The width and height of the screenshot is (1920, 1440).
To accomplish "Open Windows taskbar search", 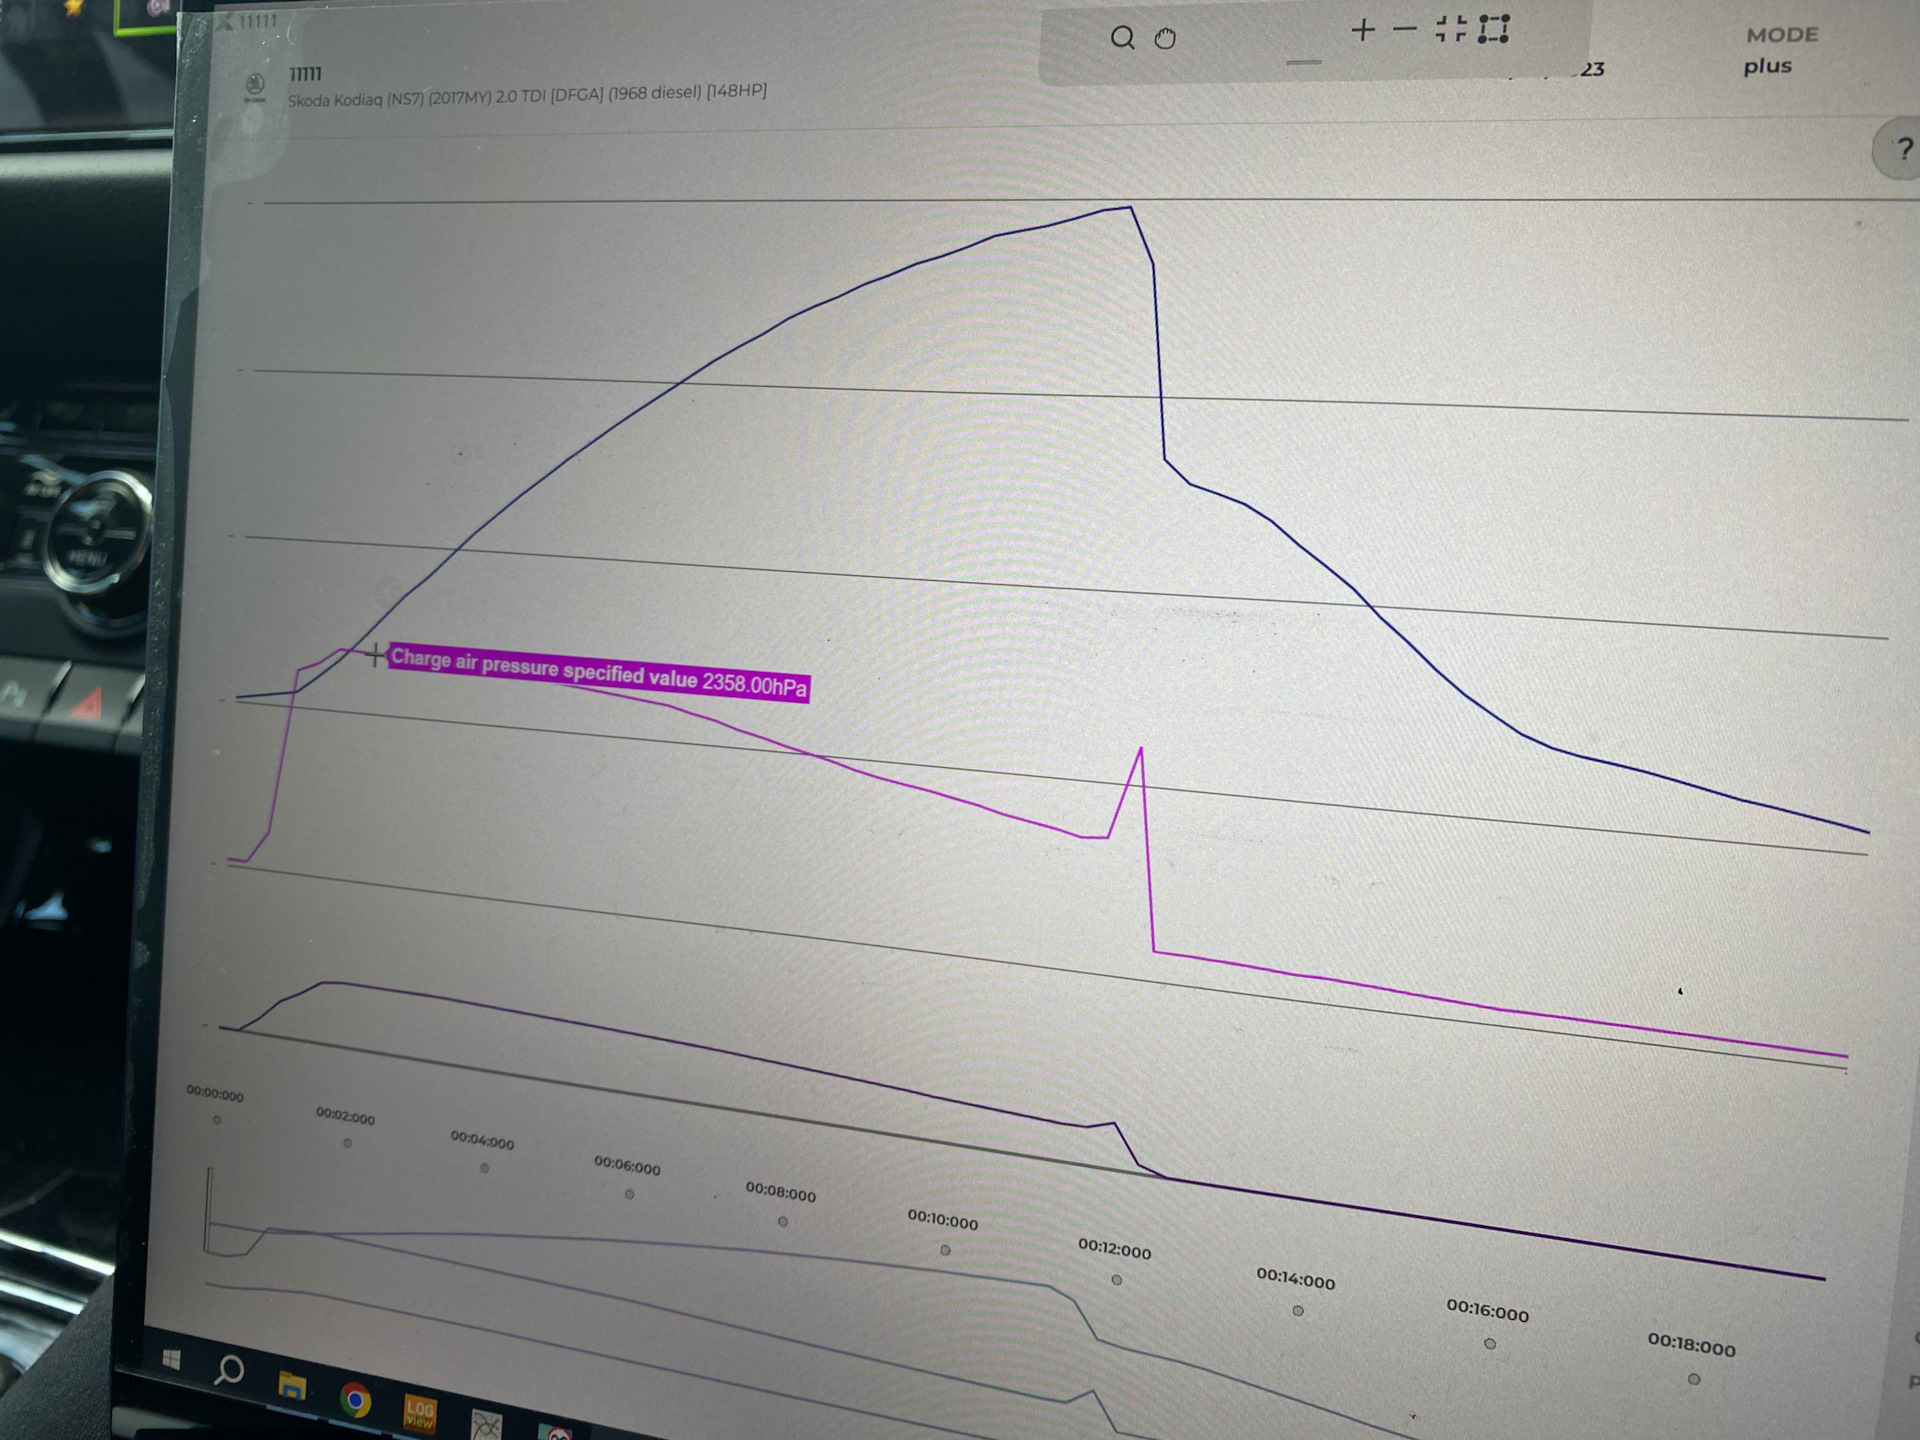I will coord(229,1370).
